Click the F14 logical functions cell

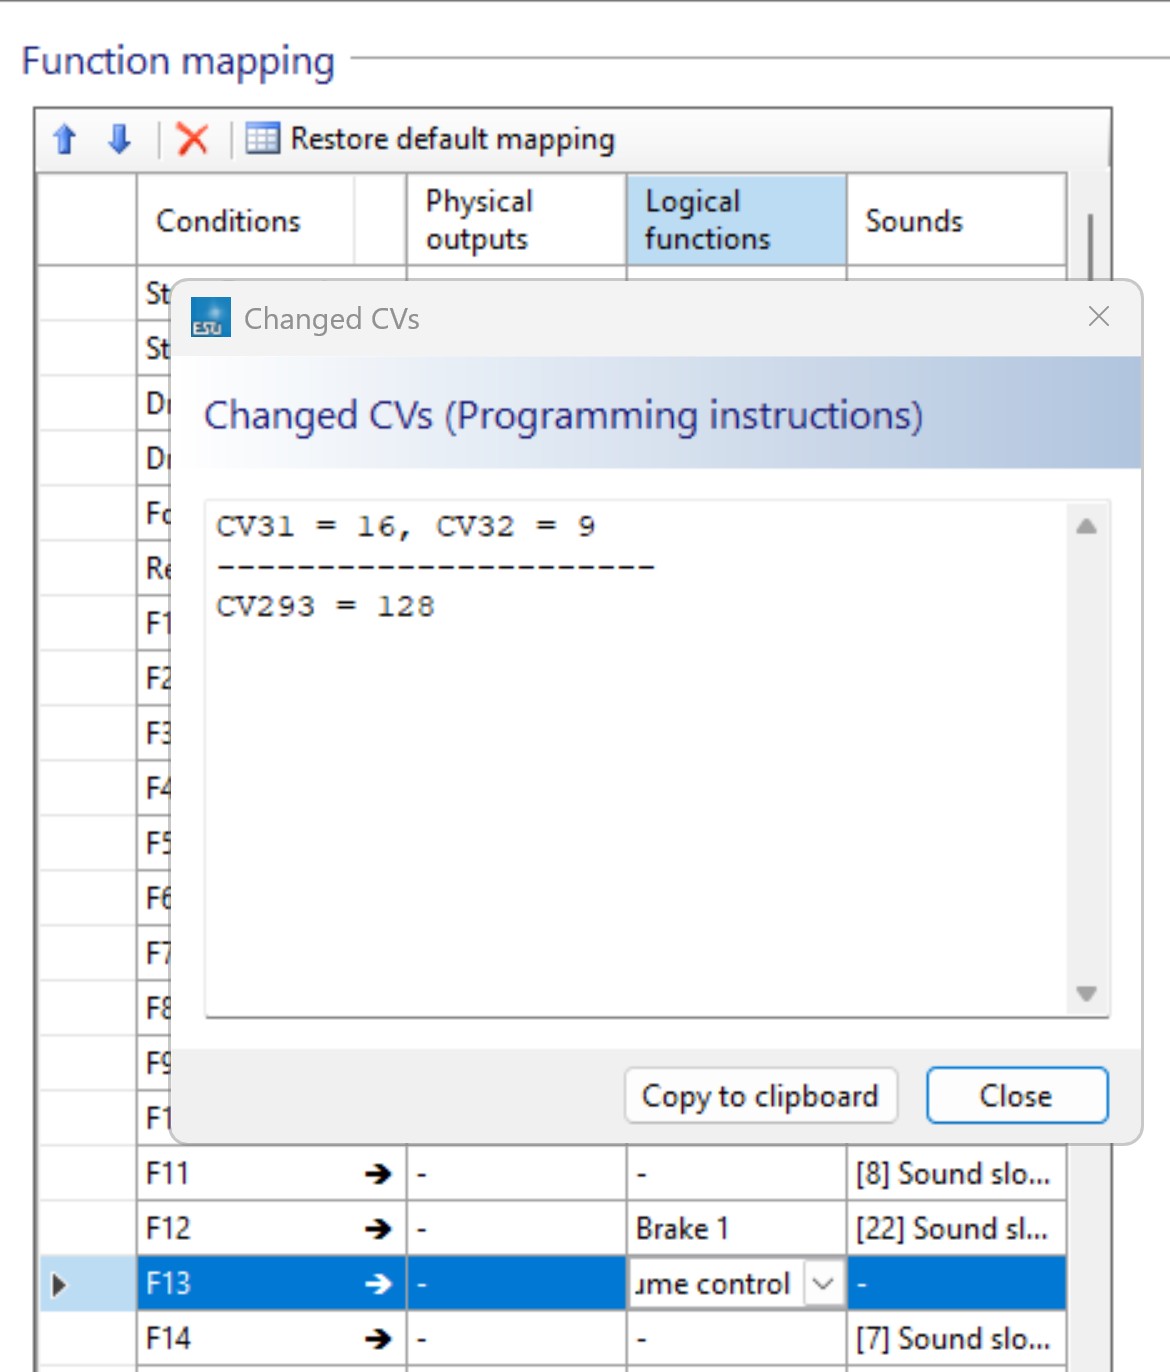coord(737,1338)
